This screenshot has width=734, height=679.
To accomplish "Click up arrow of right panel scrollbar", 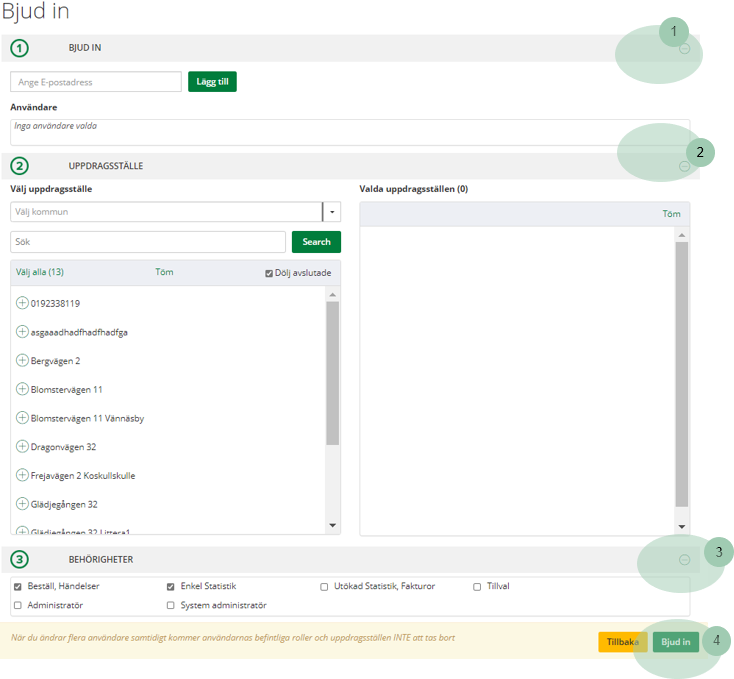I will coord(682,235).
